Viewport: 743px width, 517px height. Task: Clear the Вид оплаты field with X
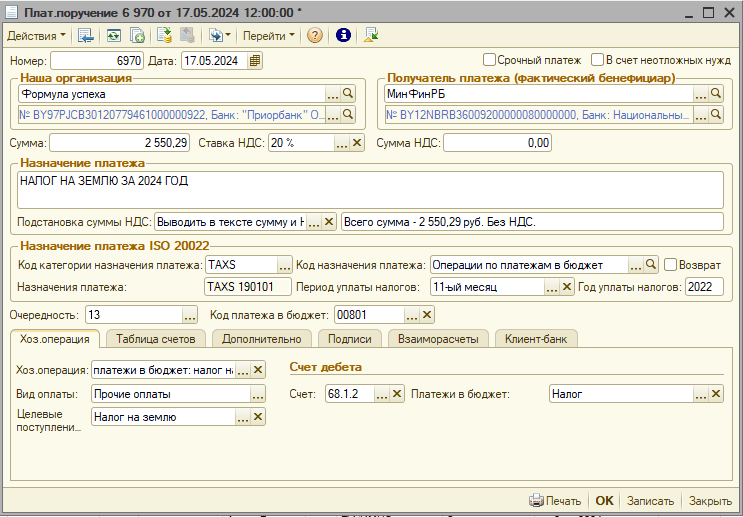click(x=258, y=394)
